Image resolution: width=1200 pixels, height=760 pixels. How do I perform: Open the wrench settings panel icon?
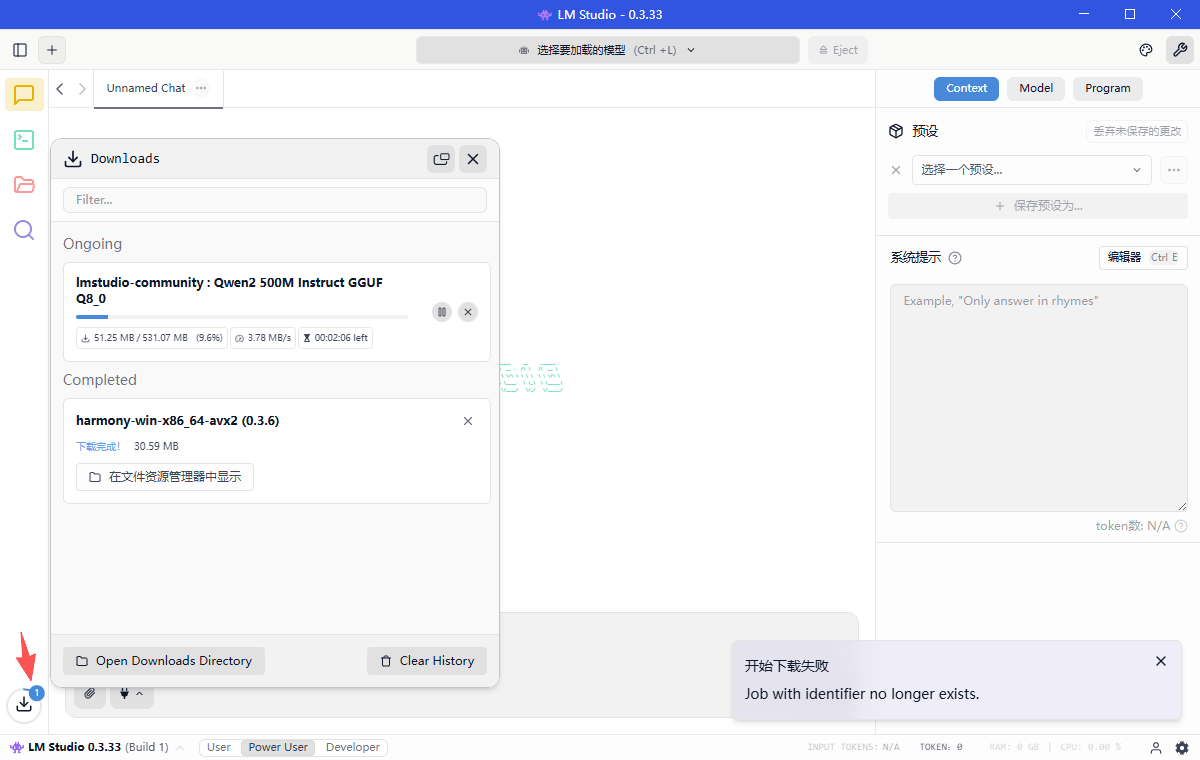tap(1179, 50)
